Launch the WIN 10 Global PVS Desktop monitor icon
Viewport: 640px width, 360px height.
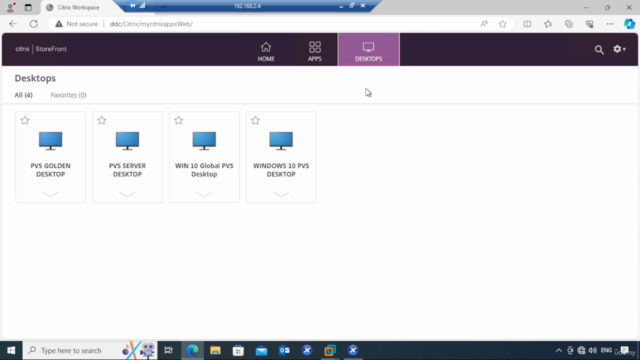(x=204, y=141)
